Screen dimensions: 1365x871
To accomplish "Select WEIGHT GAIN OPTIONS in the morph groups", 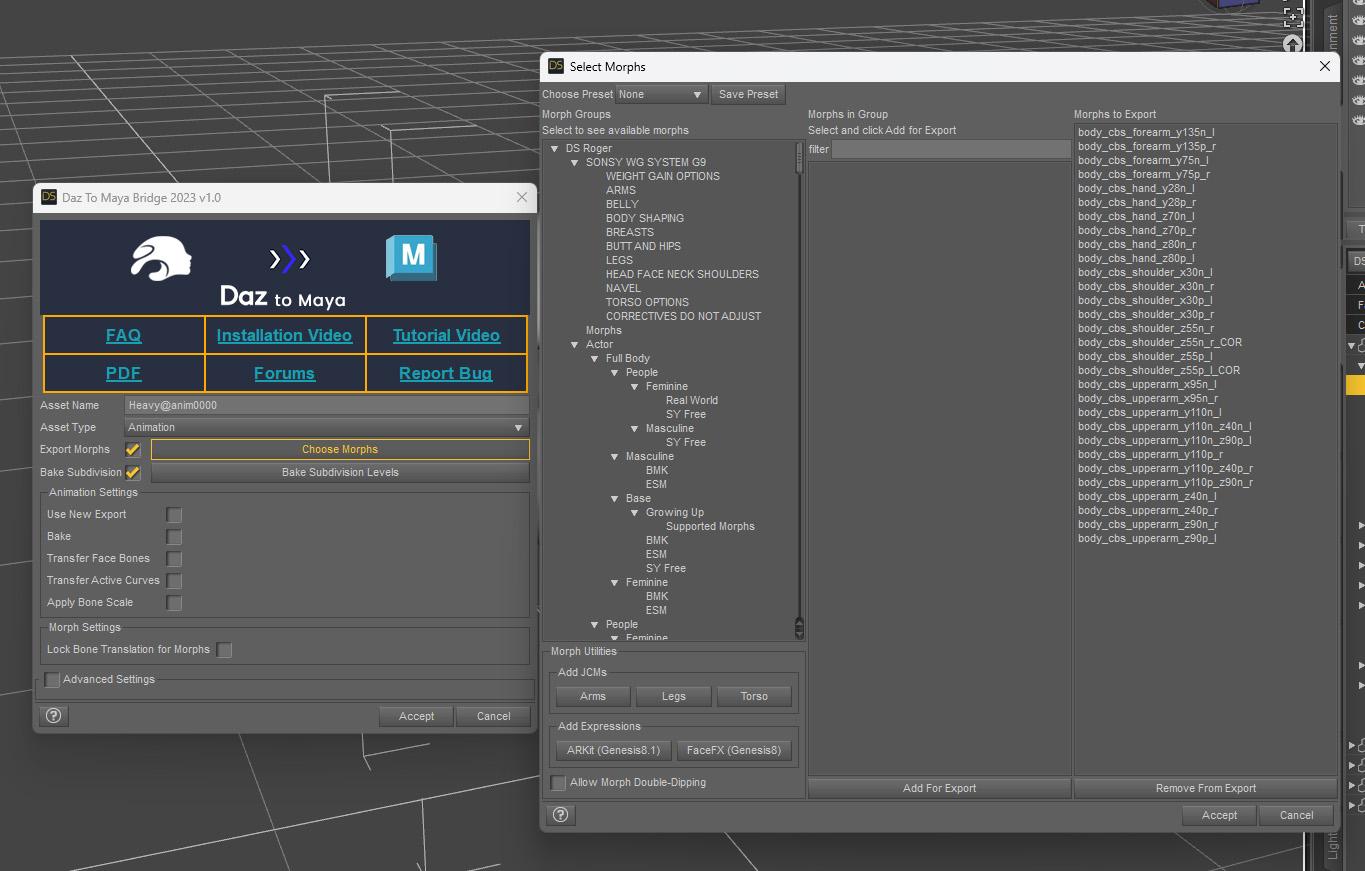I will point(662,176).
